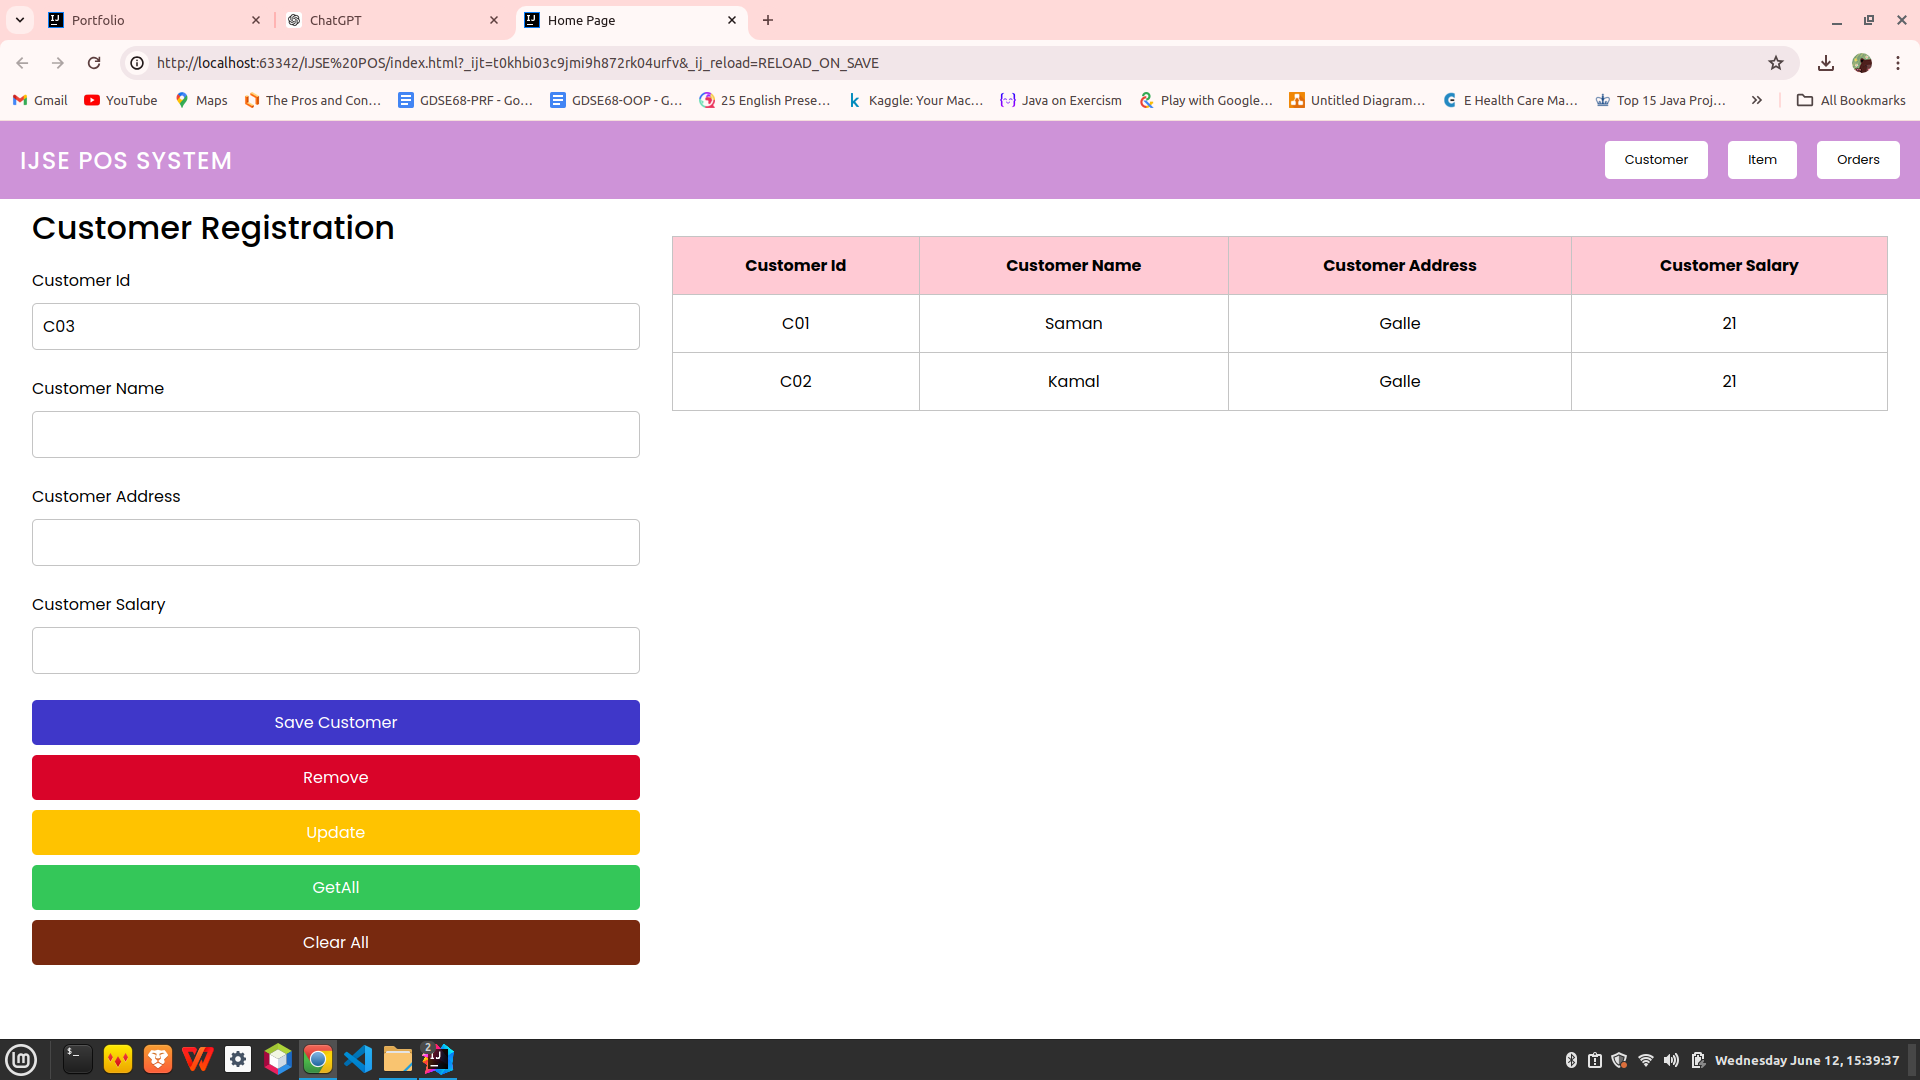This screenshot has height=1080, width=1920.
Task: Expand tab search dropdown arrow
Action: [x=20, y=20]
